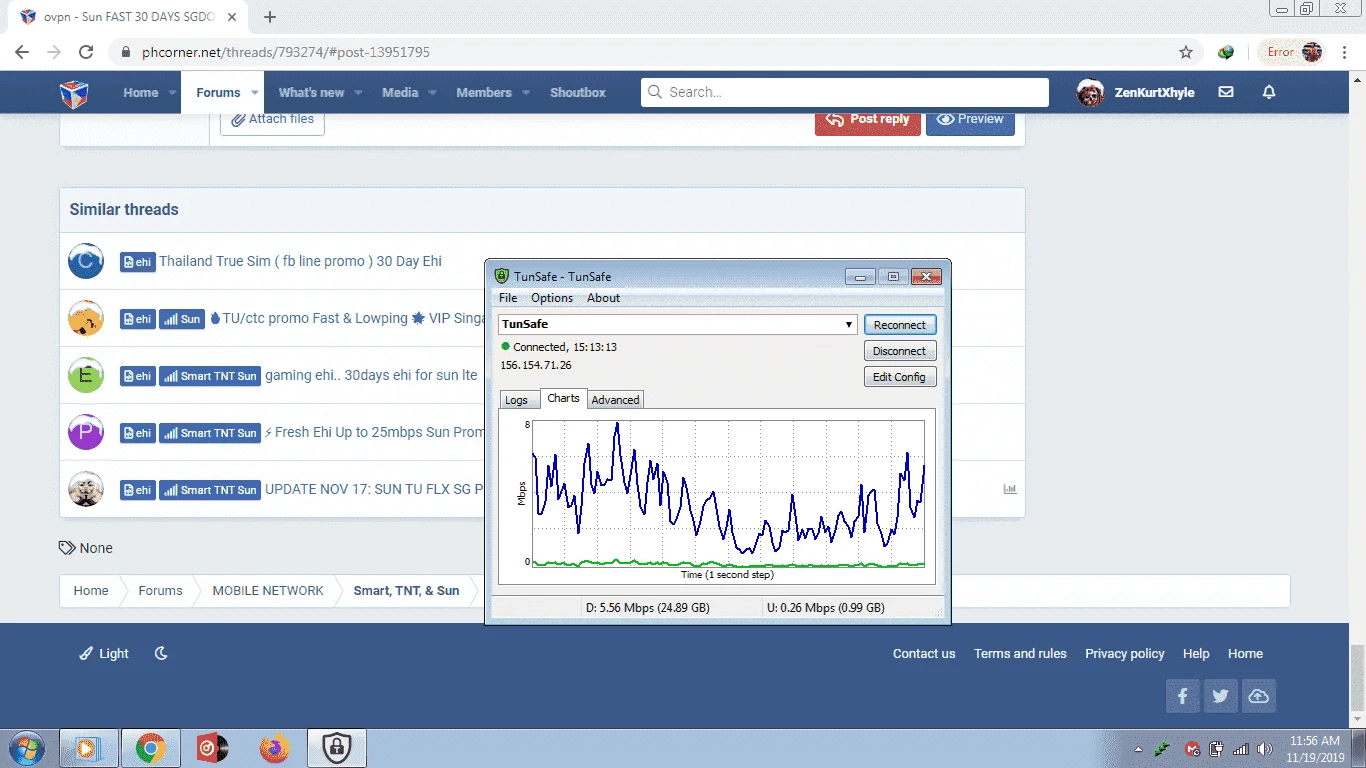Reload the page

[x=86, y=52]
